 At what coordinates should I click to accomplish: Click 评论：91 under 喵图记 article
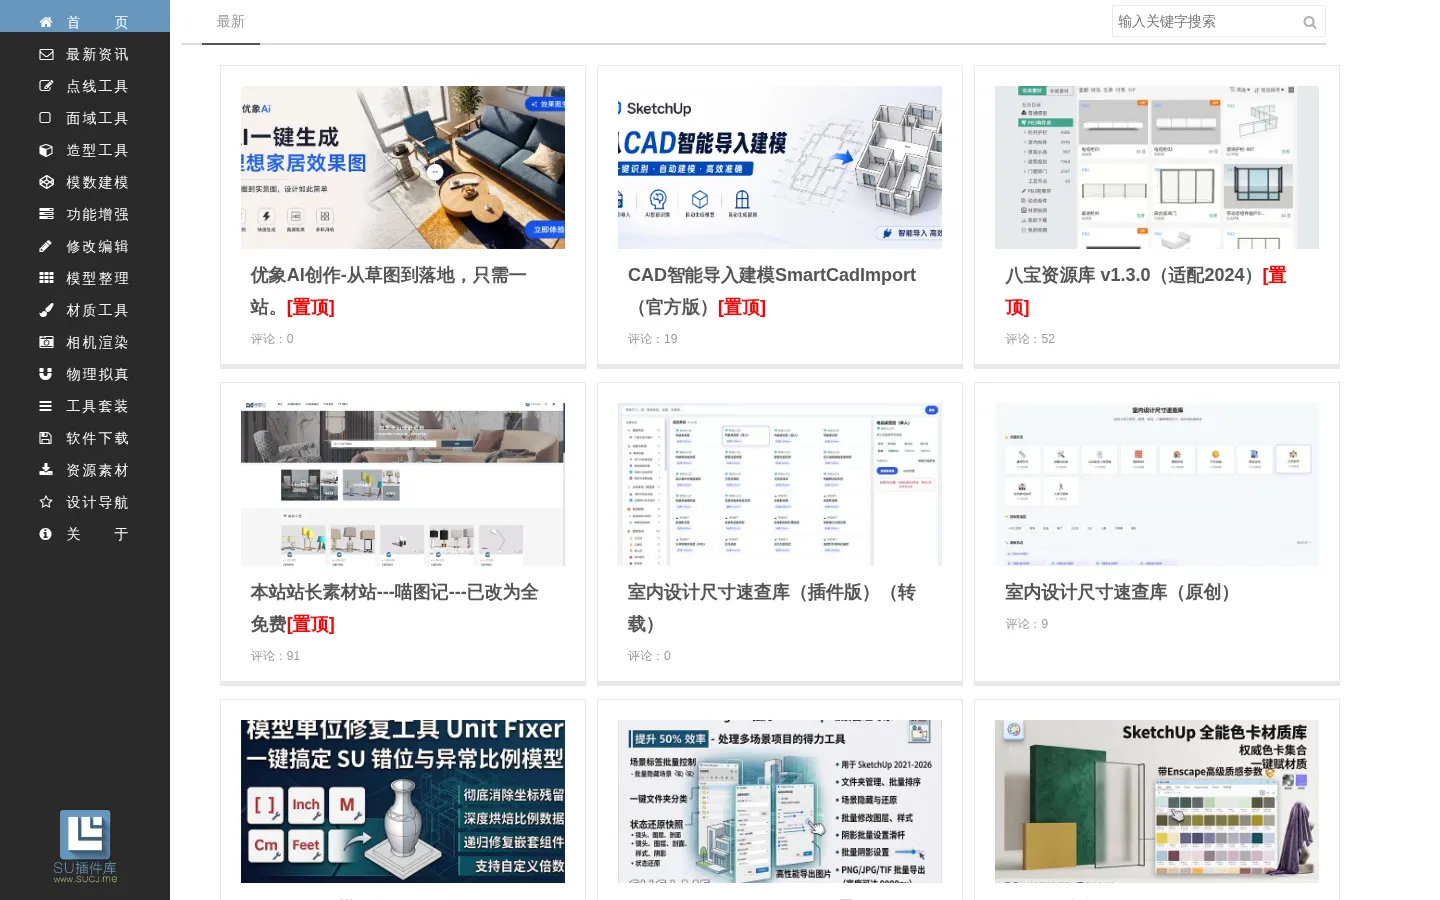275,656
